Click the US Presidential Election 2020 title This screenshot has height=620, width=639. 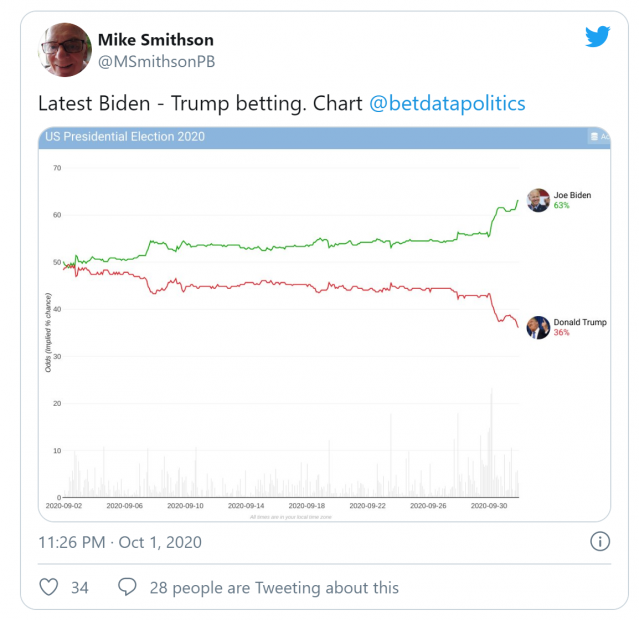tap(125, 137)
